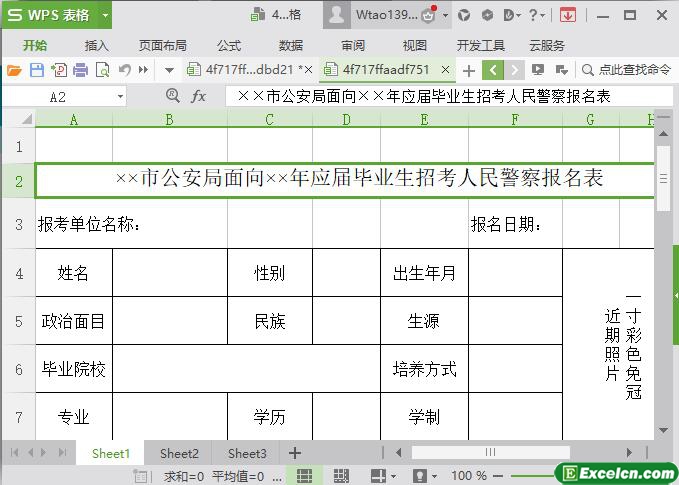
Task: Switch to the 开发工具 ribbon tab
Action: click(481, 45)
